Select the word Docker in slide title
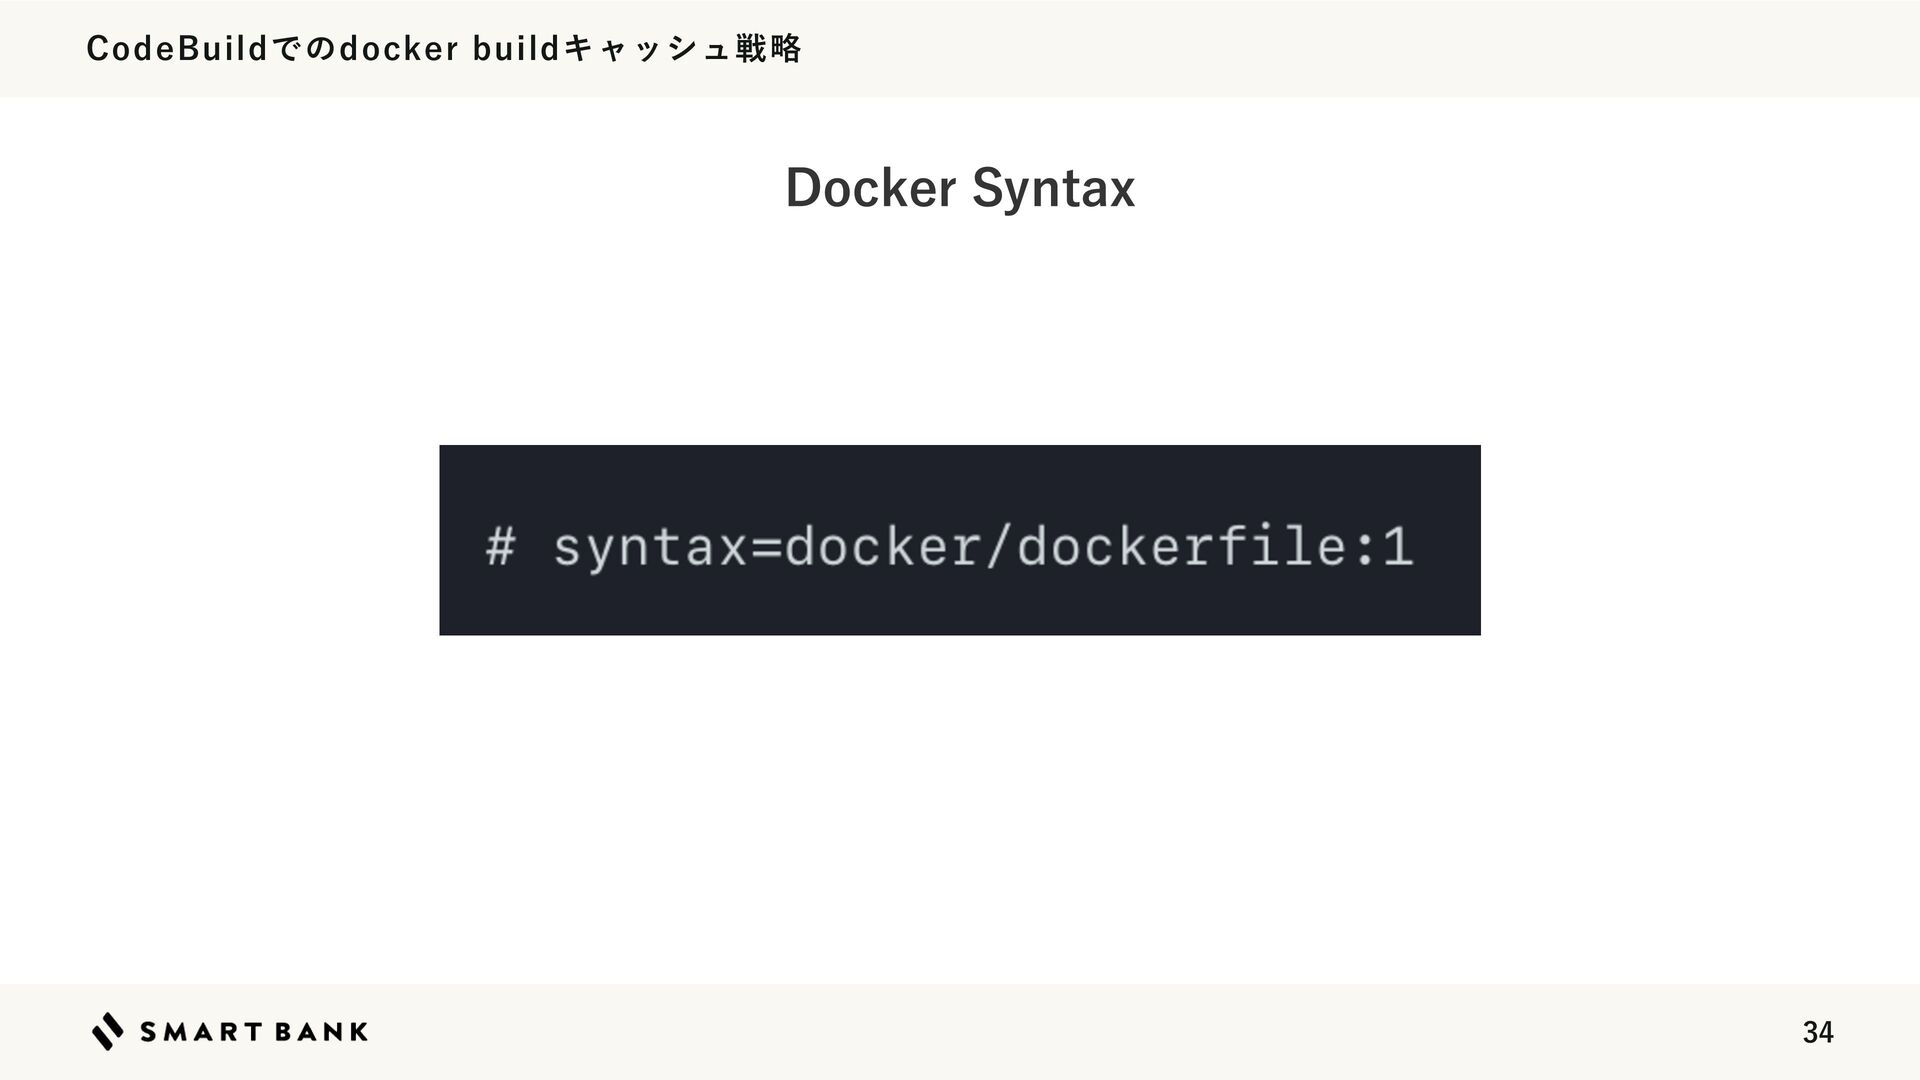1920x1080 pixels. pos(870,188)
